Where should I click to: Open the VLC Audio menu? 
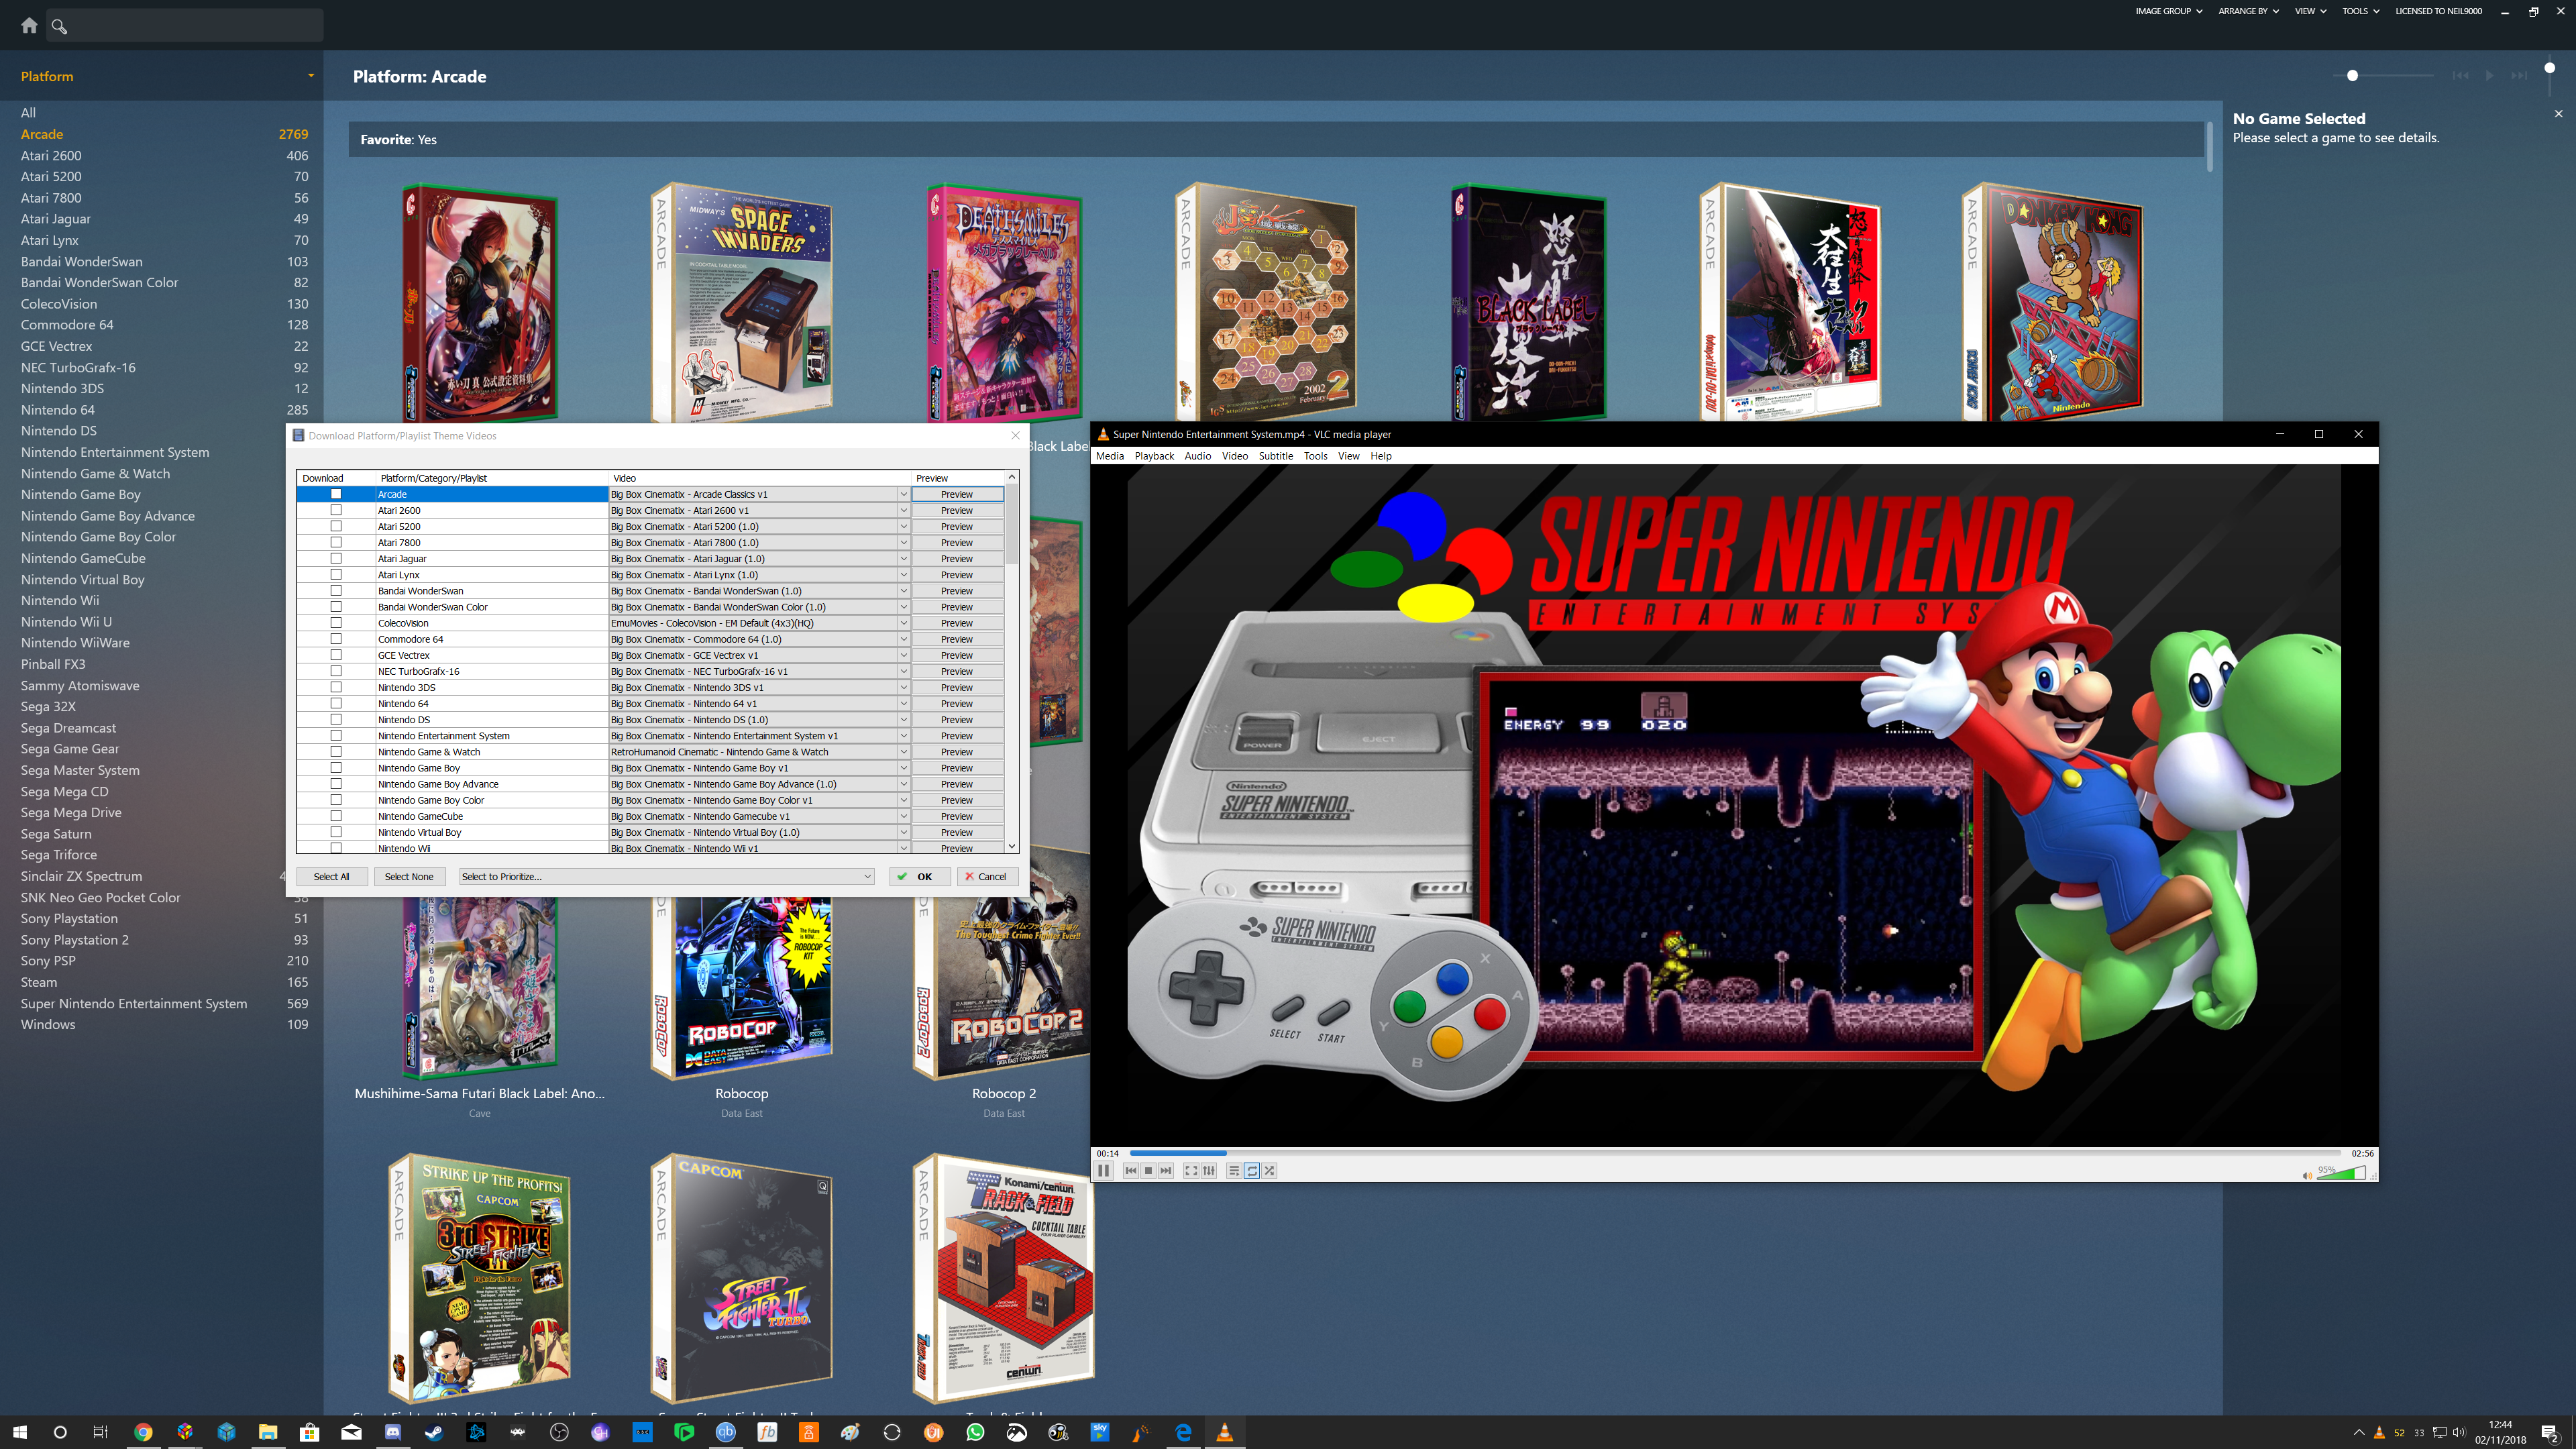click(1198, 456)
